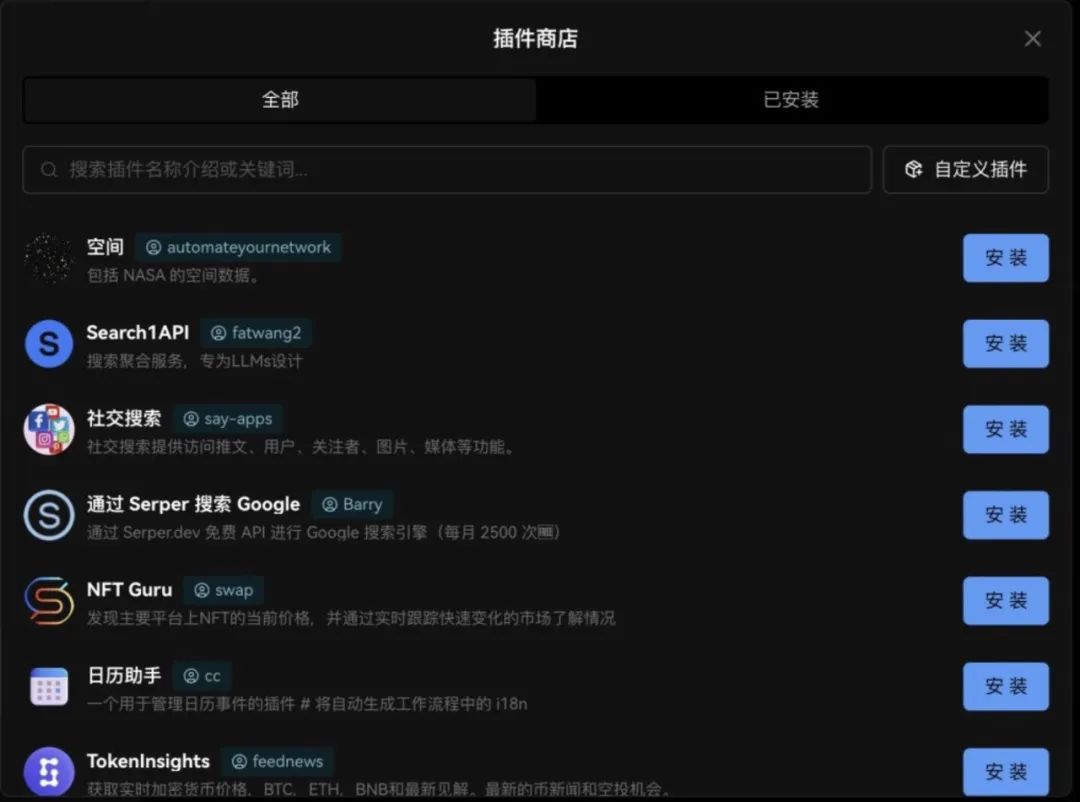The image size is (1080, 802).
Task: Click the automateyournetwork author tag
Action: [238, 247]
